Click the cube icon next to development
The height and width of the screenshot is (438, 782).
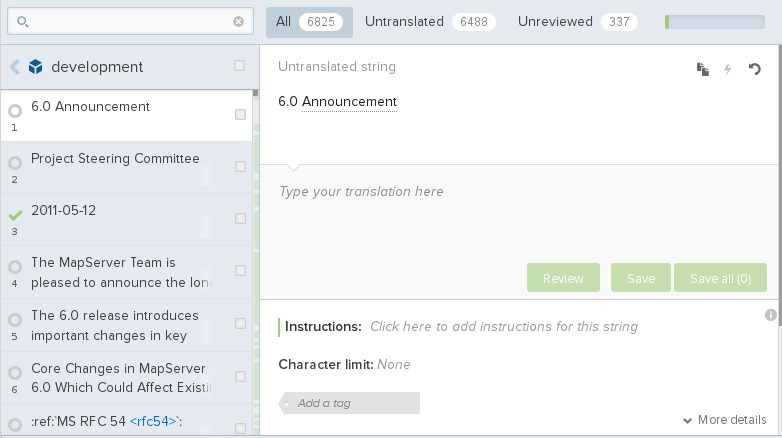tap(36, 67)
